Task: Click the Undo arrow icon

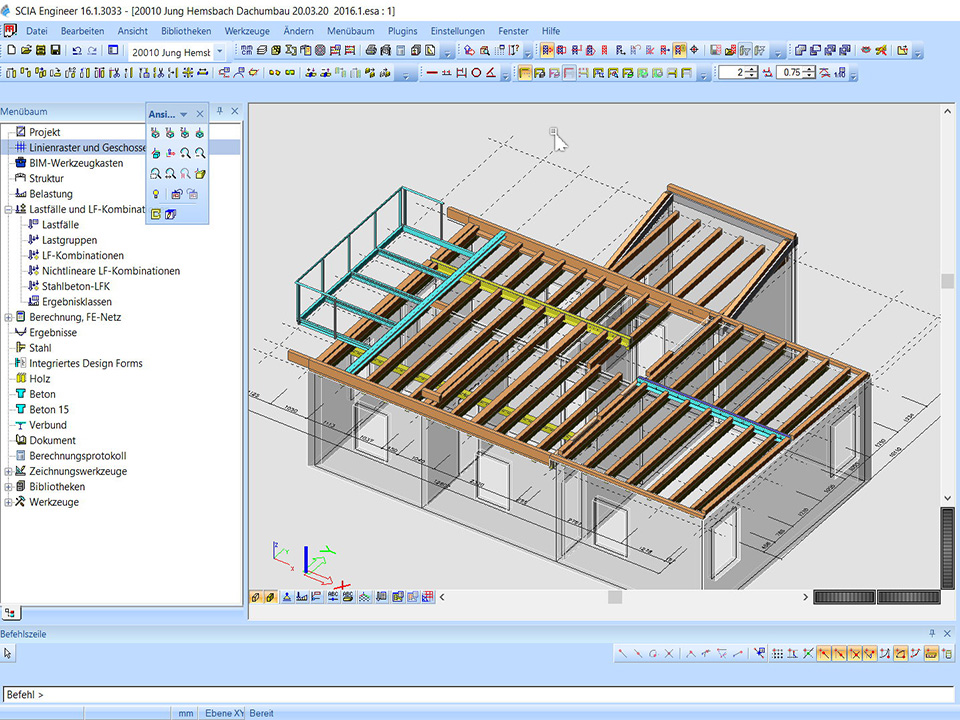Action: 77,51
